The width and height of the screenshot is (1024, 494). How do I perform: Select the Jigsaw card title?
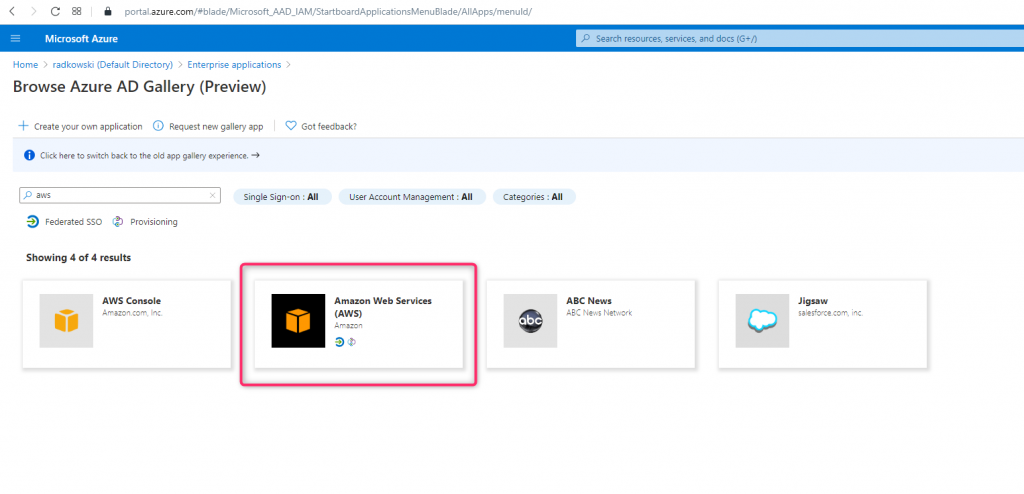[x=813, y=301]
